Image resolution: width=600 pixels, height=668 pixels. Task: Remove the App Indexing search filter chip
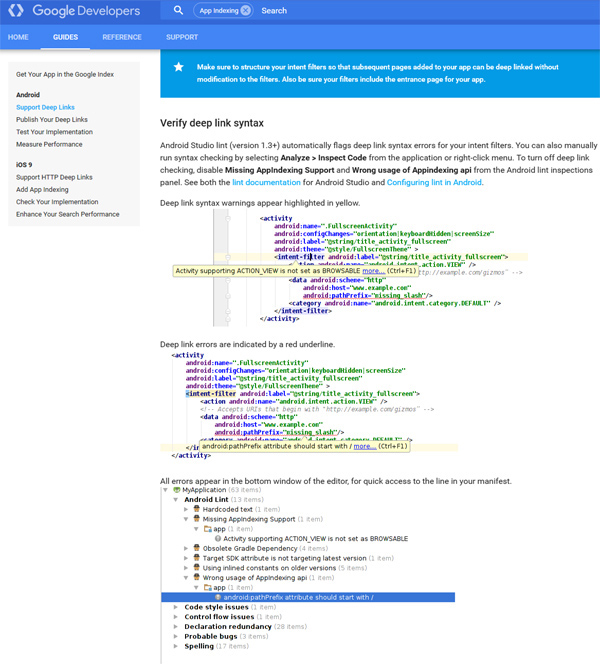click(246, 11)
